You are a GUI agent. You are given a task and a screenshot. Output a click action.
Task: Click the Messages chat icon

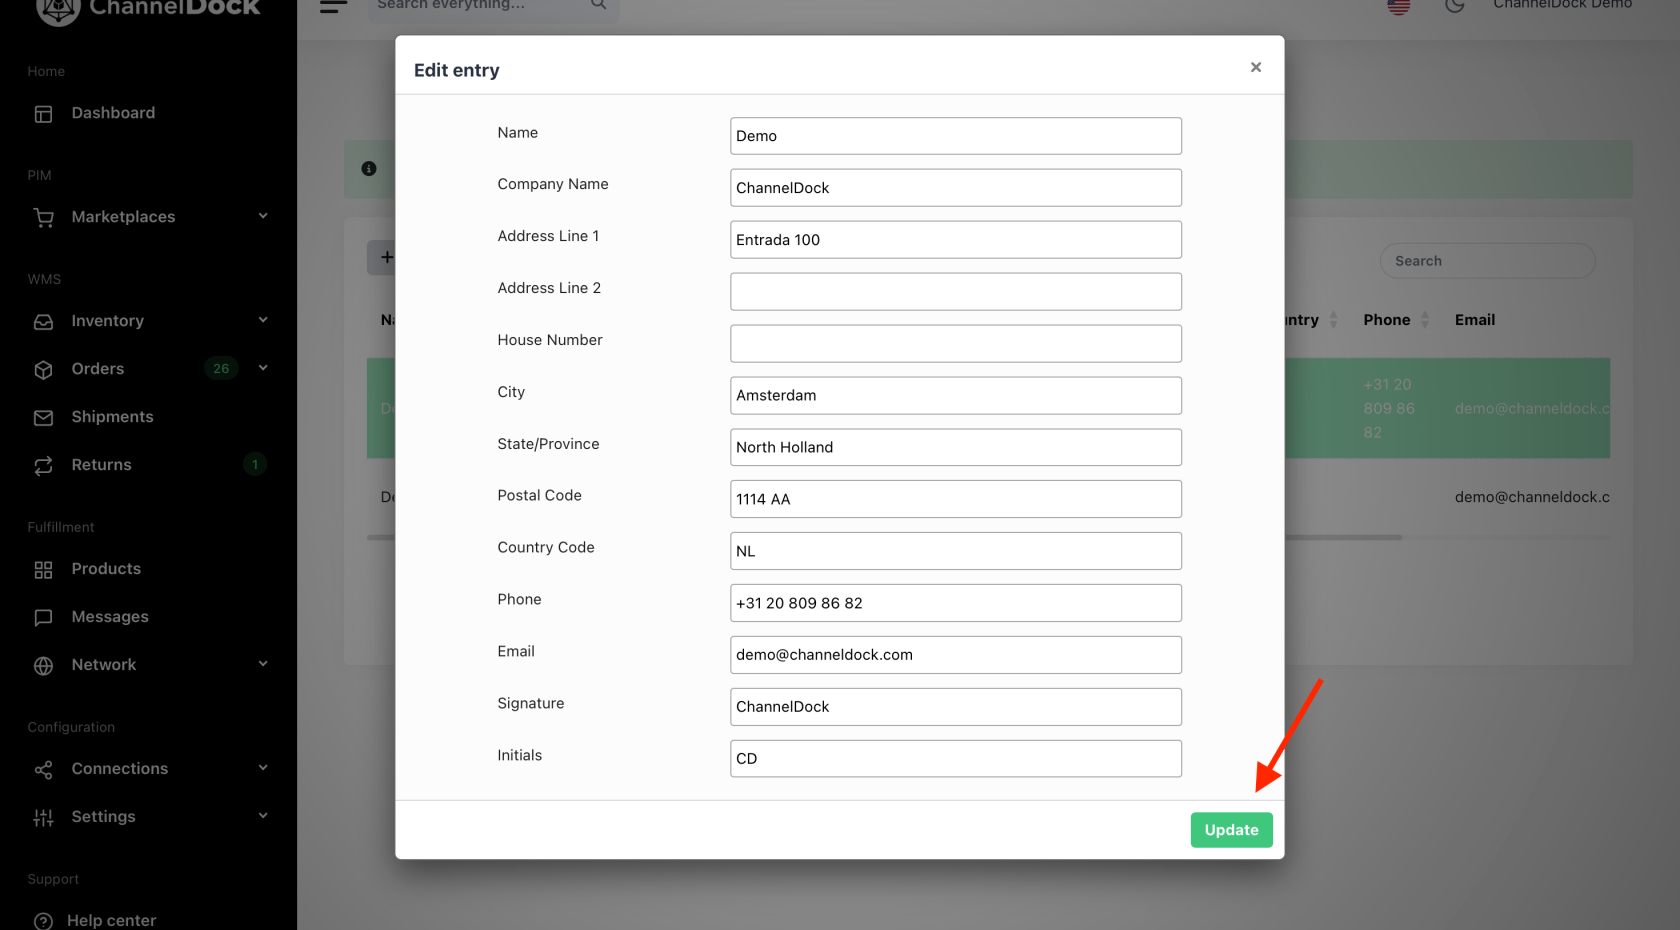click(43, 618)
